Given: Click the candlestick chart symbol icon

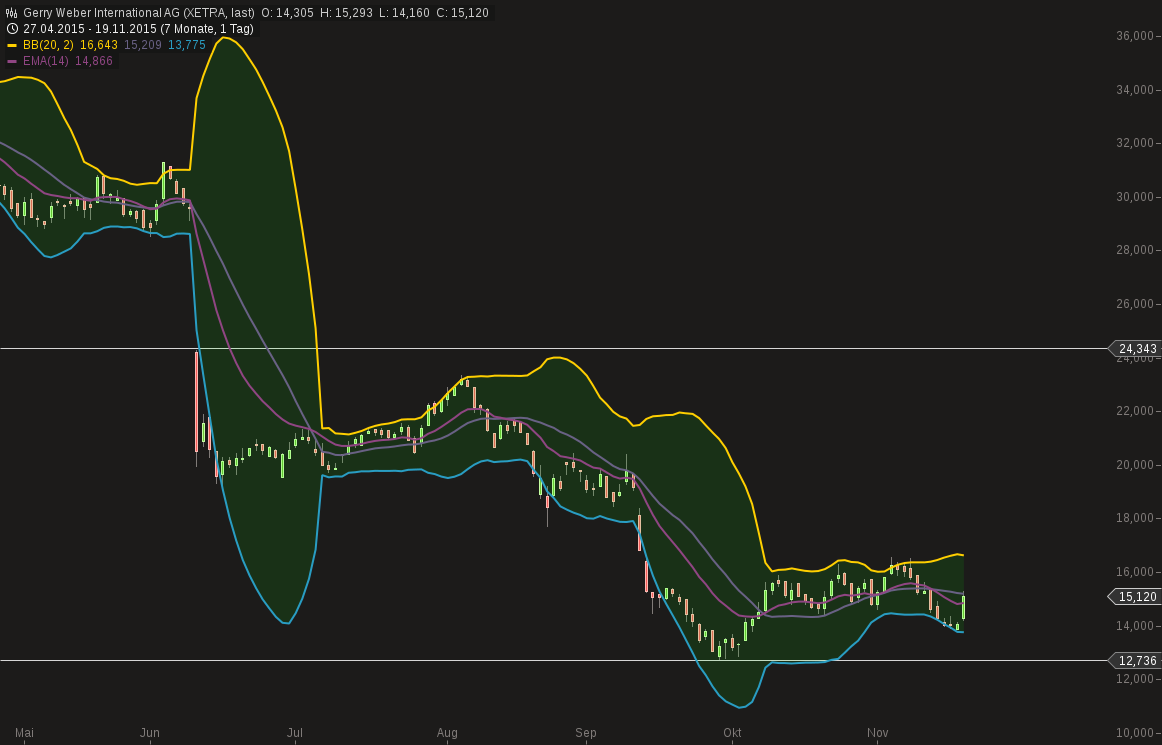Looking at the screenshot, I should 11,14.
